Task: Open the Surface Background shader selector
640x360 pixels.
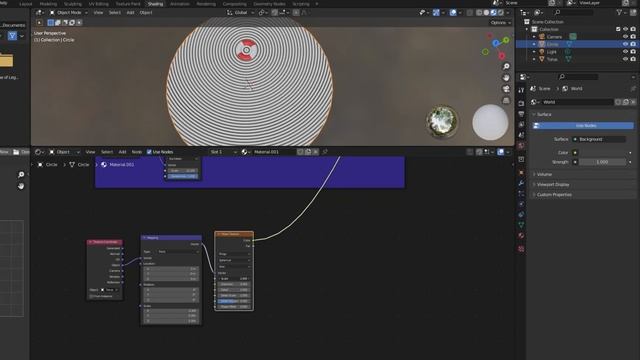Action: tap(599, 139)
